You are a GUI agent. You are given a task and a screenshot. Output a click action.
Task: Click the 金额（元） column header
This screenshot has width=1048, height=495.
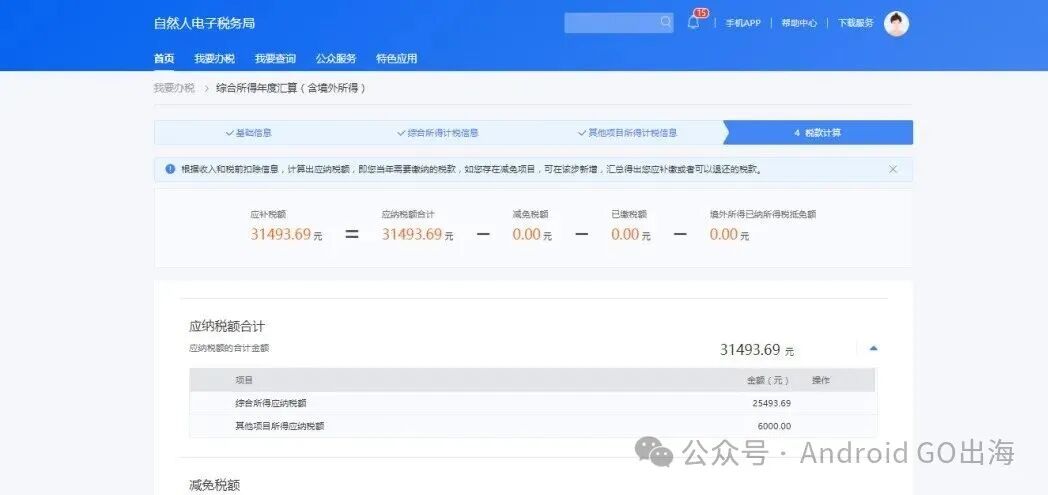pyautogui.click(x=768, y=380)
